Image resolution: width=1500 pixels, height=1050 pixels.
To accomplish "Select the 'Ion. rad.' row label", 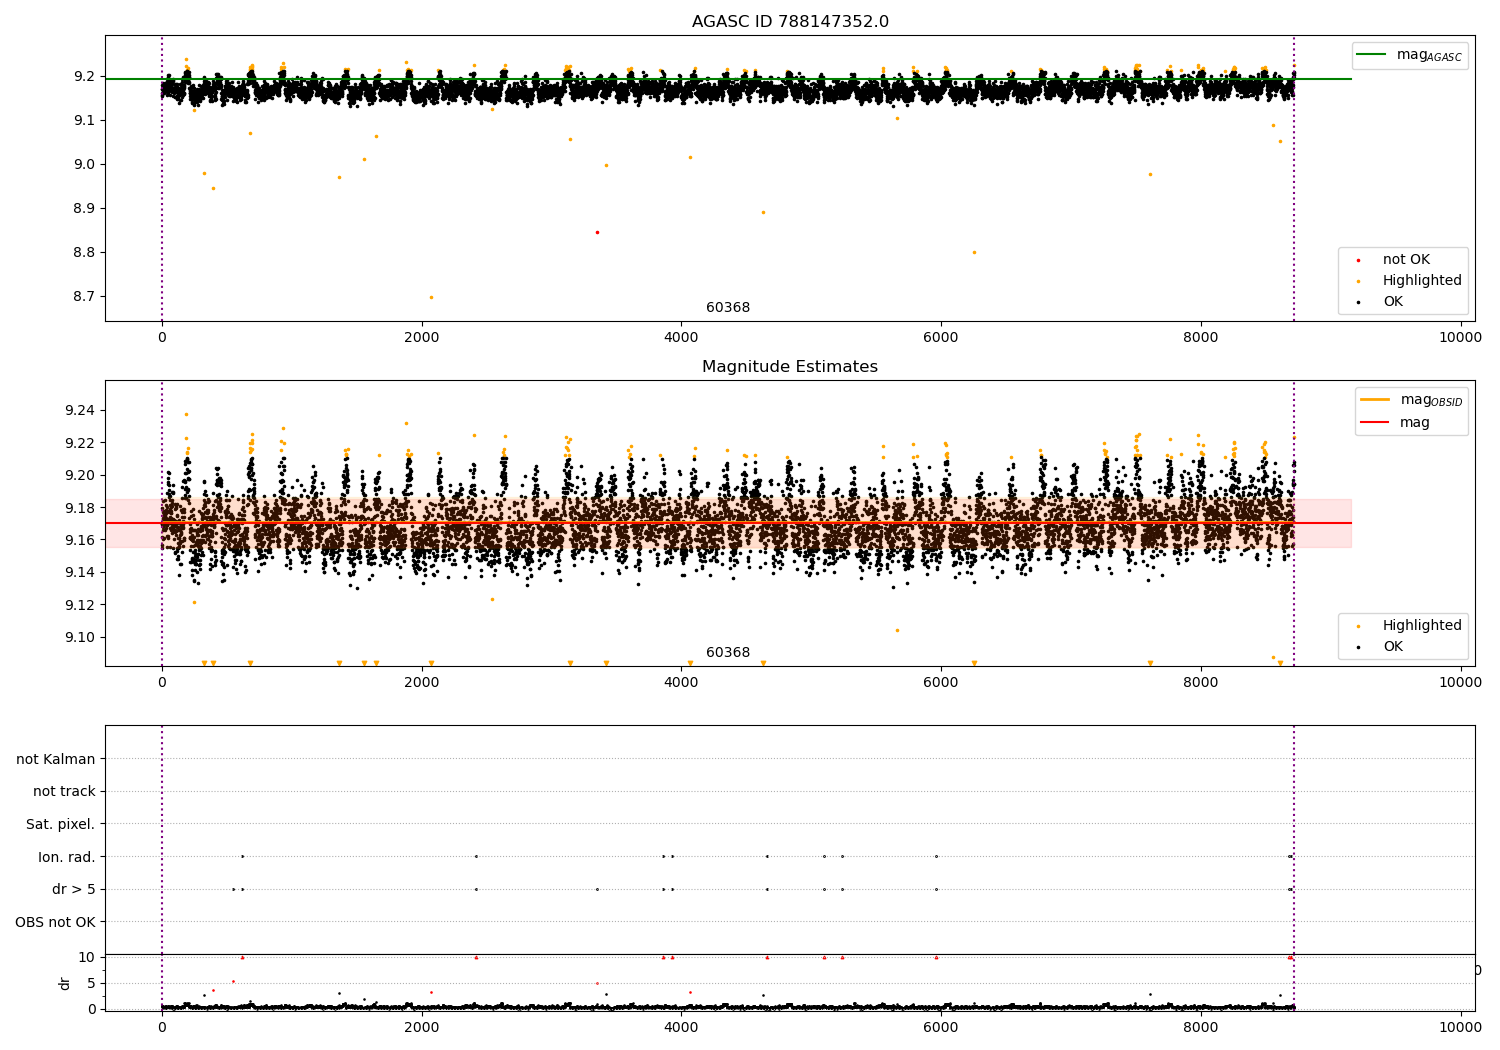I will tap(67, 858).
